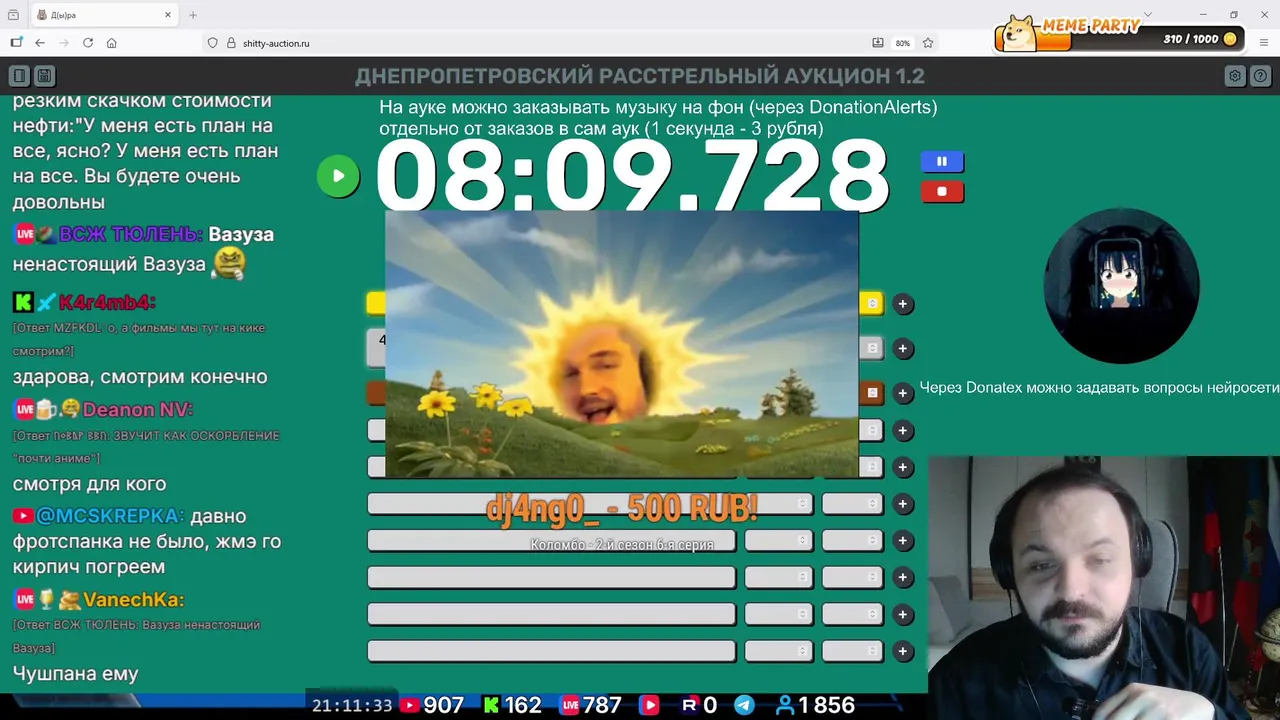Click the 21:11:33 clock in status bar
The image size is (1280, 720).
(352, 705)
